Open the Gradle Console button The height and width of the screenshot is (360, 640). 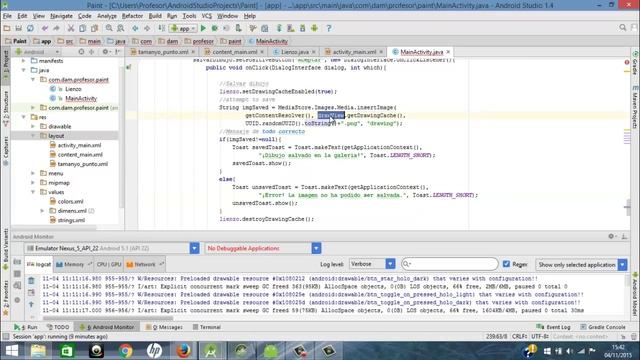tap(603, 327)
